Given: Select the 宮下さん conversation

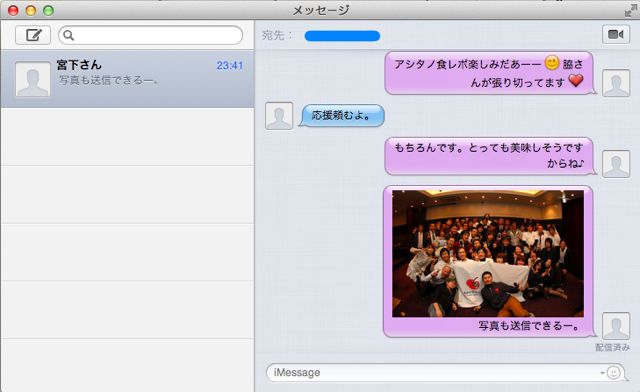Looking at the screenshot, I should pyautogui.click(x=127, y=79).
